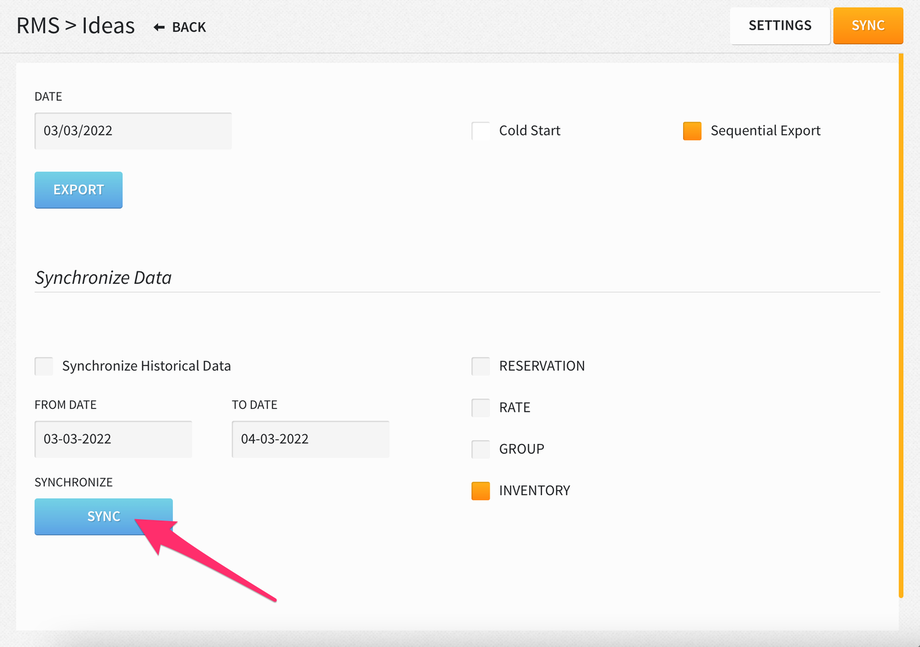Image resolution: width=920 pixels, height=647 pixels.
Task: Click the 'TO DATE' label
Action: (x=255, y=405)
